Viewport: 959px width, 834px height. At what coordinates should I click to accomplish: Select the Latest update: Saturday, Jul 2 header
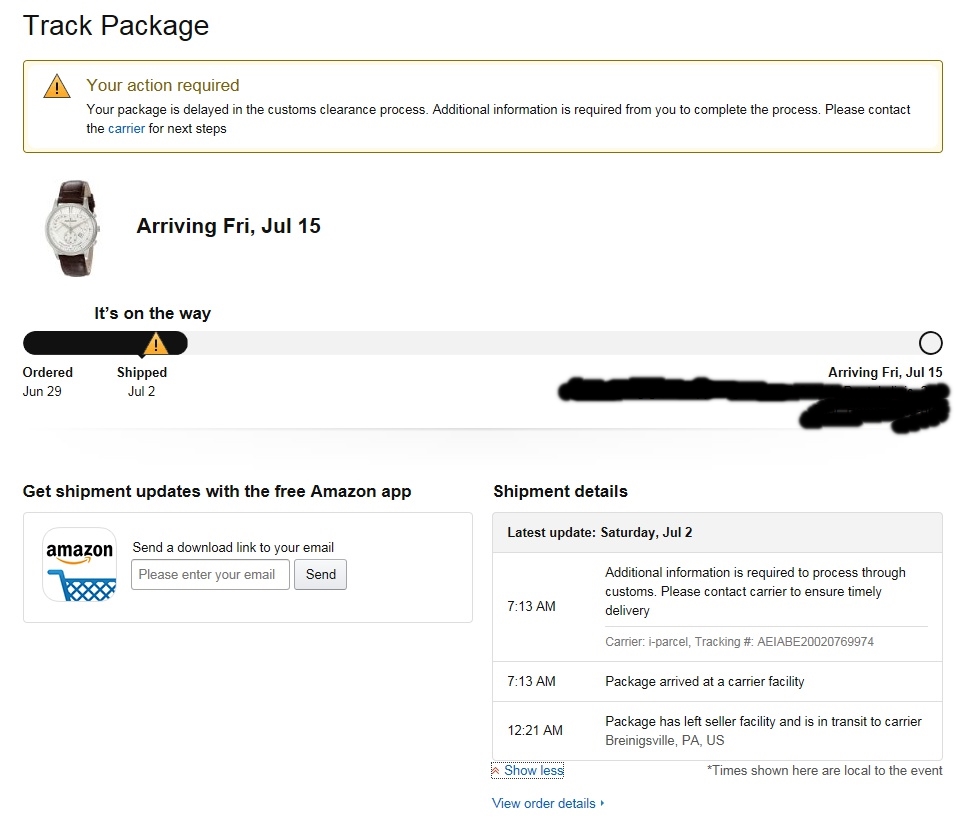[600, 533]
